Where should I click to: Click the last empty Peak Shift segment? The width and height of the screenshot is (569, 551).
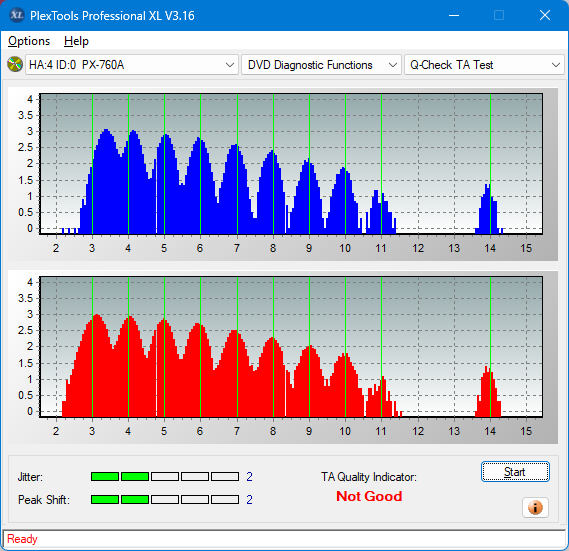pyautogui.click(x=225, y=499)
